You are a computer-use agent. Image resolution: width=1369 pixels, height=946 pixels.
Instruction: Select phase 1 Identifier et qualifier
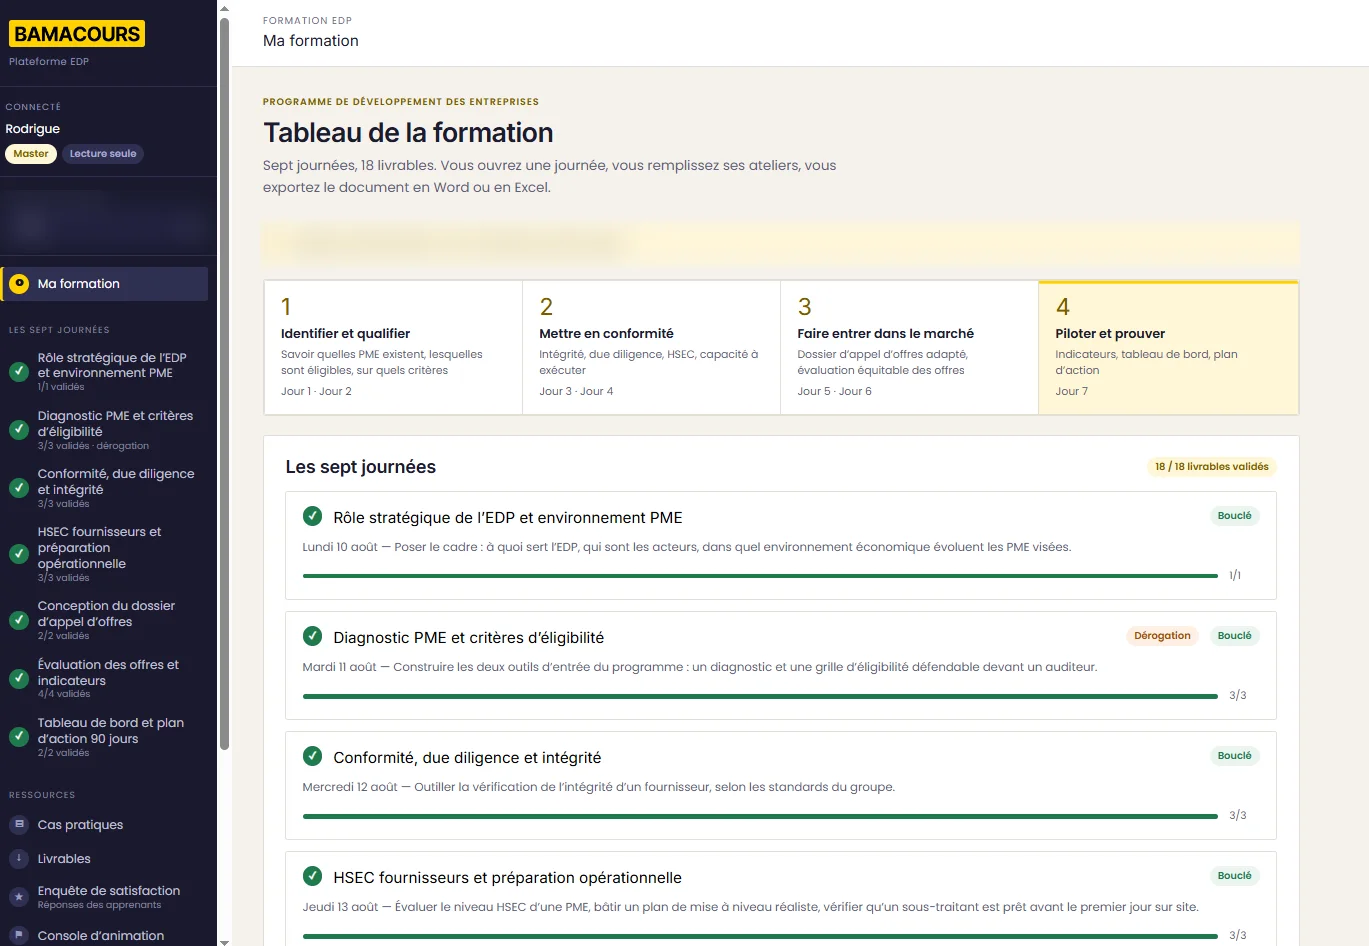393,347
